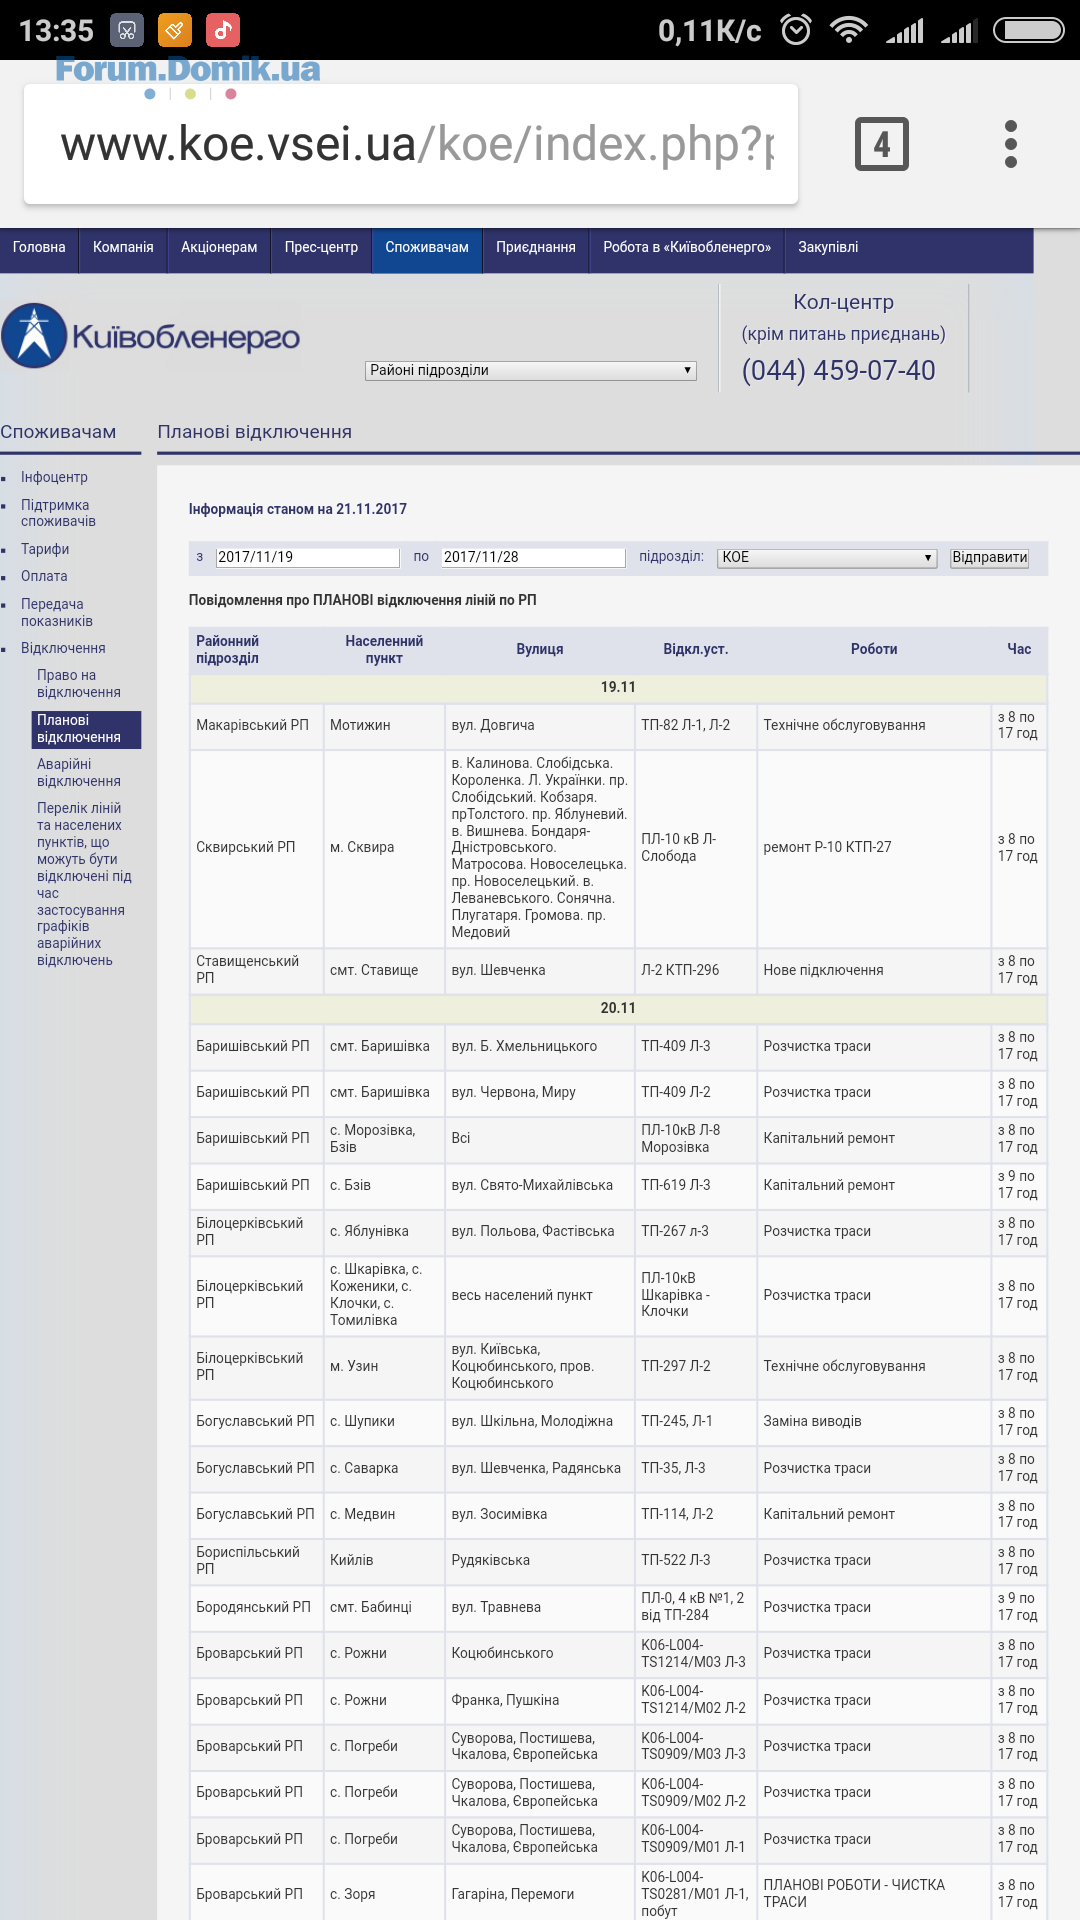Viewport: 1080px width, 1920px height.
Task: Select the 19.11 date row
Action: coord(618,687)
